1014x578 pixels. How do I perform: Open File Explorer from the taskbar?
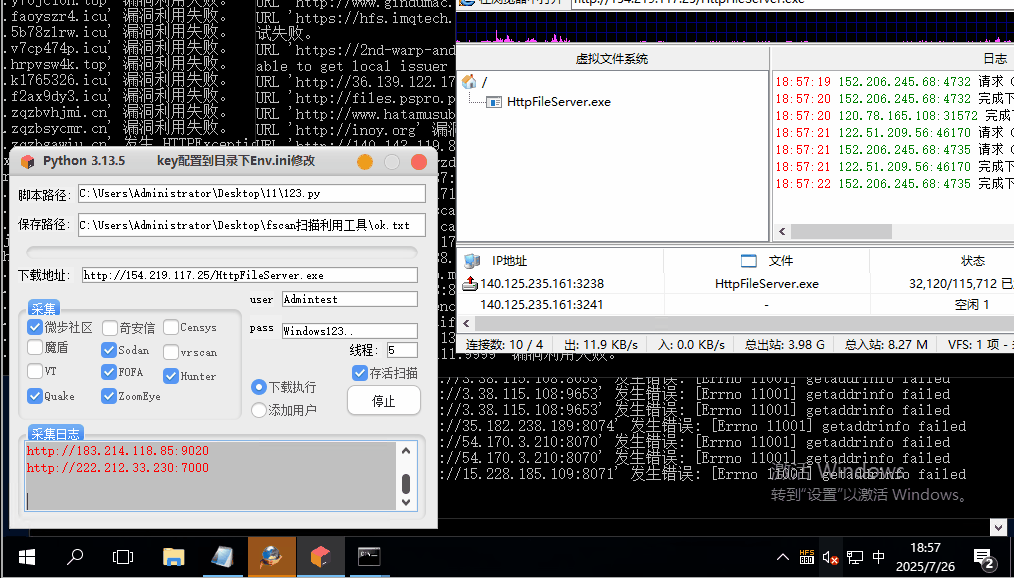(x=173, y=557)
